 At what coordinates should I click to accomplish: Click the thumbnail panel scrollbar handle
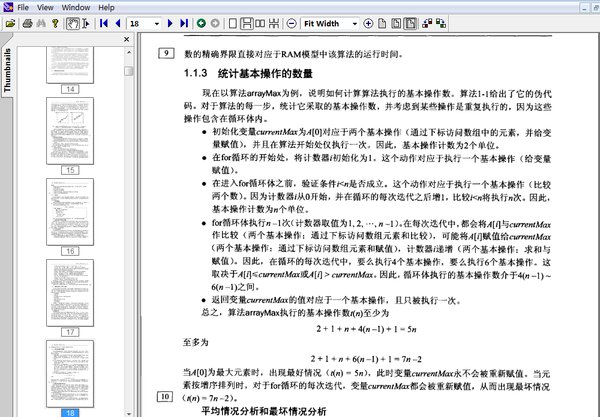click(129, 71)
